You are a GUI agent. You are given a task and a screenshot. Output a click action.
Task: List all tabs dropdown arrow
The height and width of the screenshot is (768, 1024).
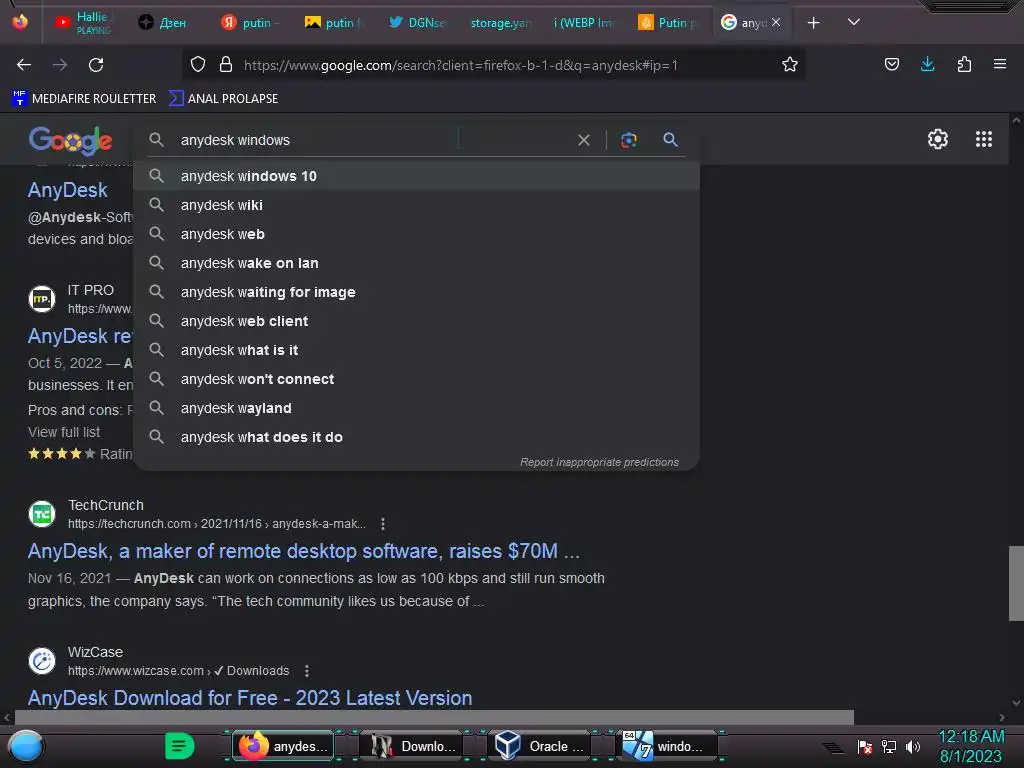click(x=853, y=23)
